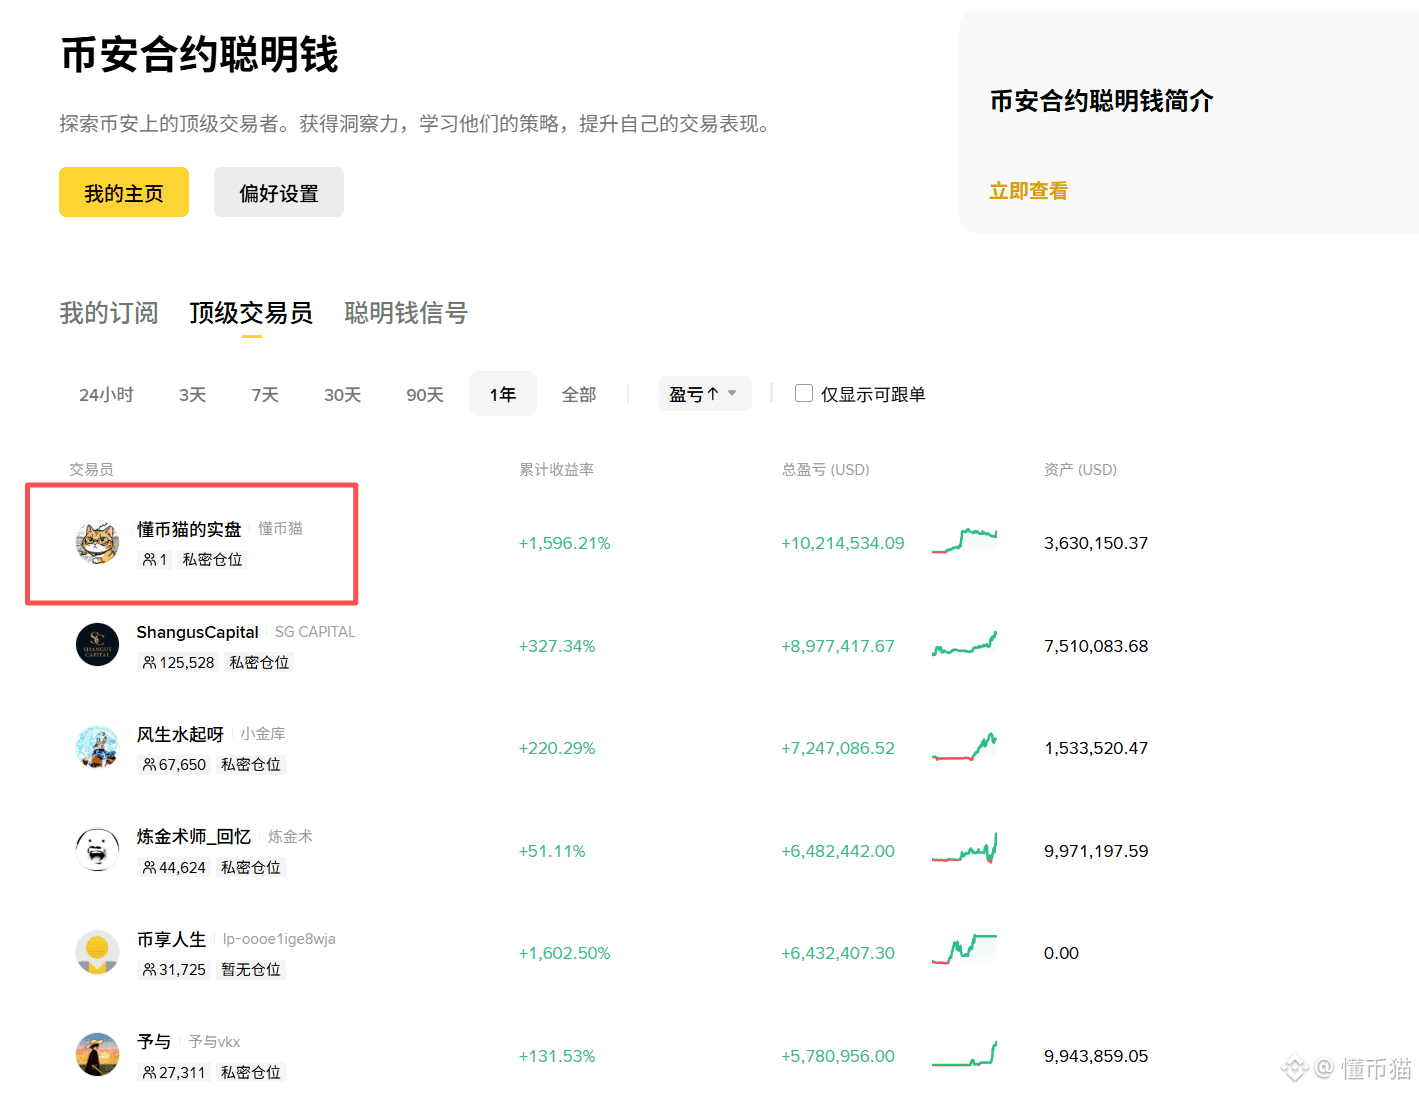Click +327.34% return value
Image resolution: width=1419 pixels, height=1094 pixels.
click(557, 646)
